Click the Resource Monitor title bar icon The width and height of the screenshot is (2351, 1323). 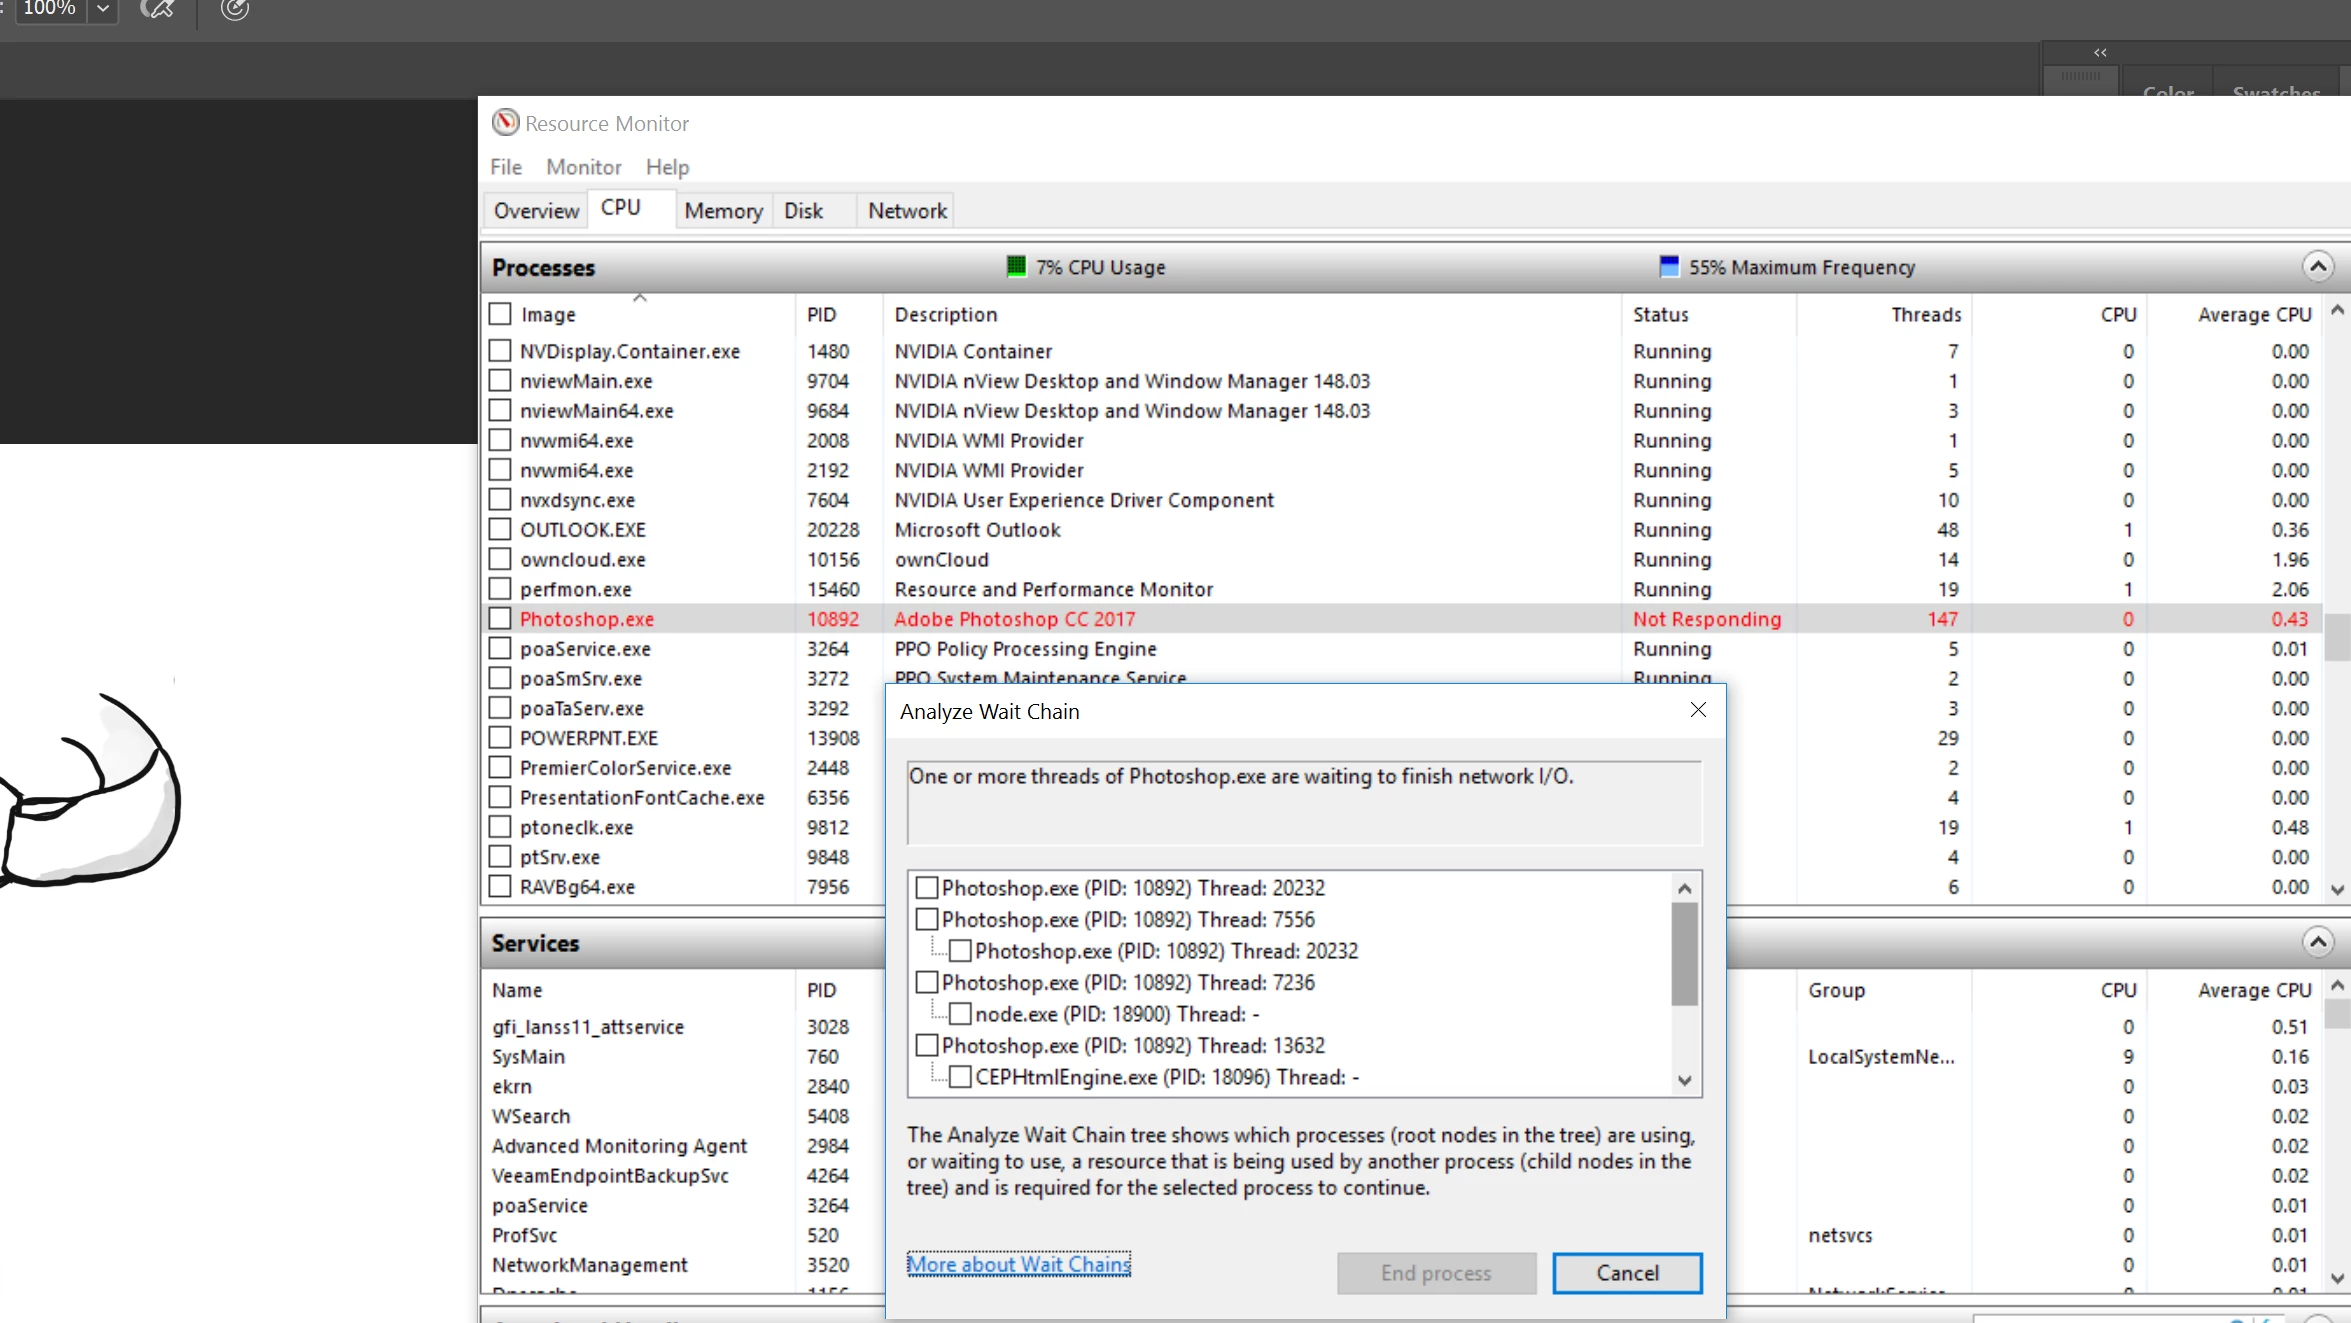(505, 122)
